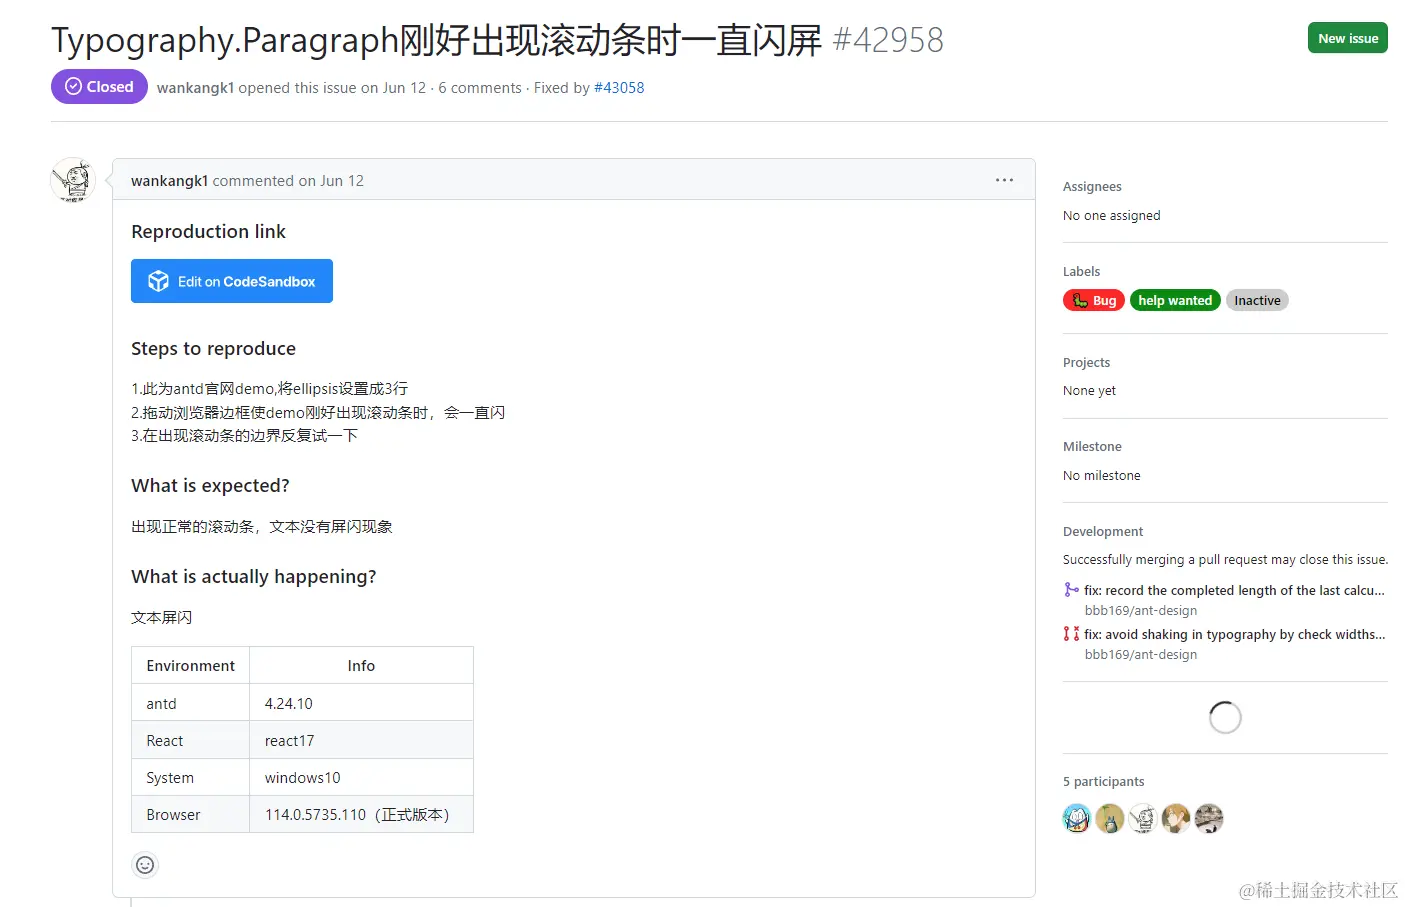Click the merged pull request icon
This screenshot has width=1405, height=907.
pyautogui.click(x=1071, y=590)
